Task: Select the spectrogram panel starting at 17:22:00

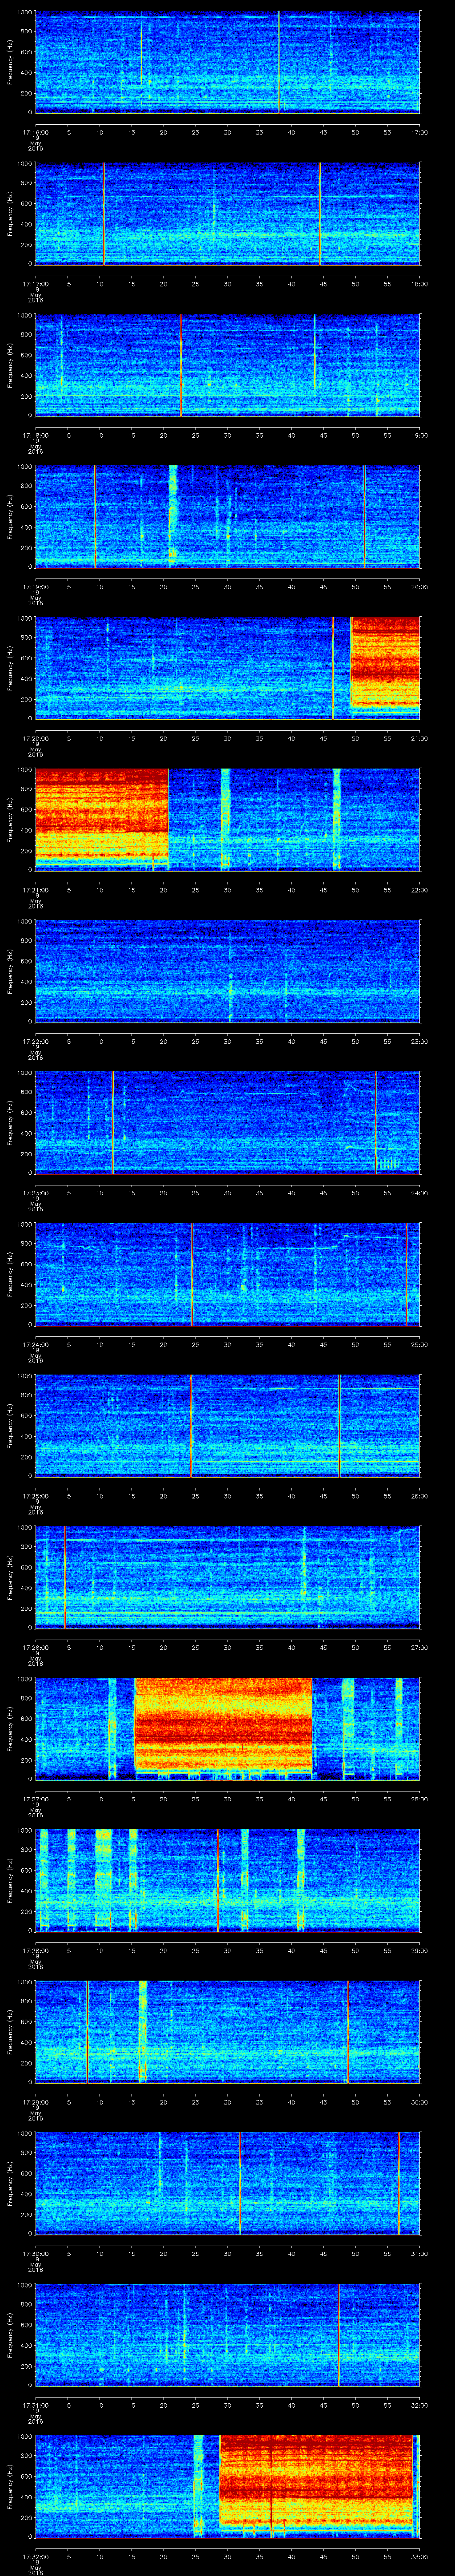Action: (227, 971)
